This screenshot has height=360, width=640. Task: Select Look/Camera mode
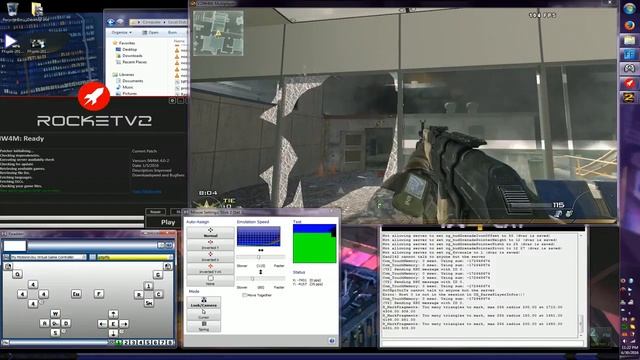point(204,302)
